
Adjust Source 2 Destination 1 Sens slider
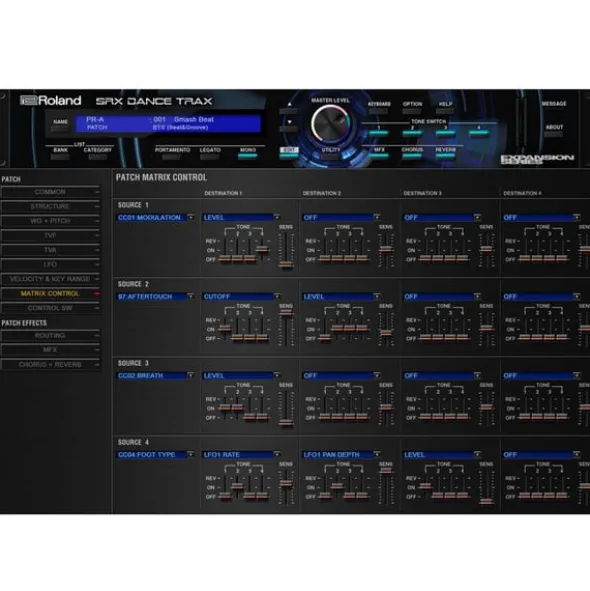tap(286, 312)
